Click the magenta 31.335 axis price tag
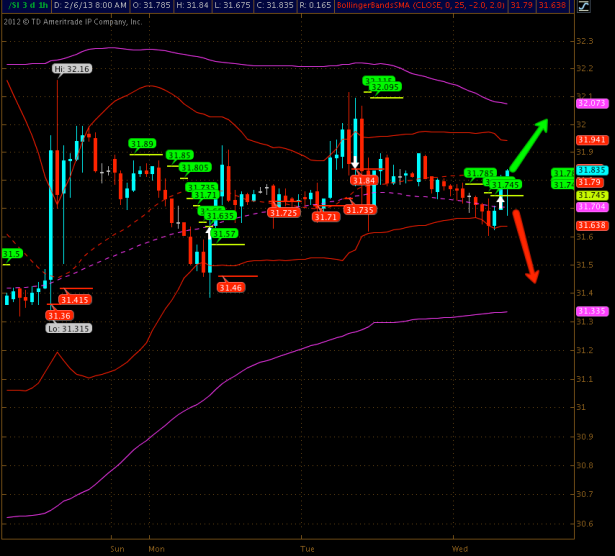 (x=591, y=311)
